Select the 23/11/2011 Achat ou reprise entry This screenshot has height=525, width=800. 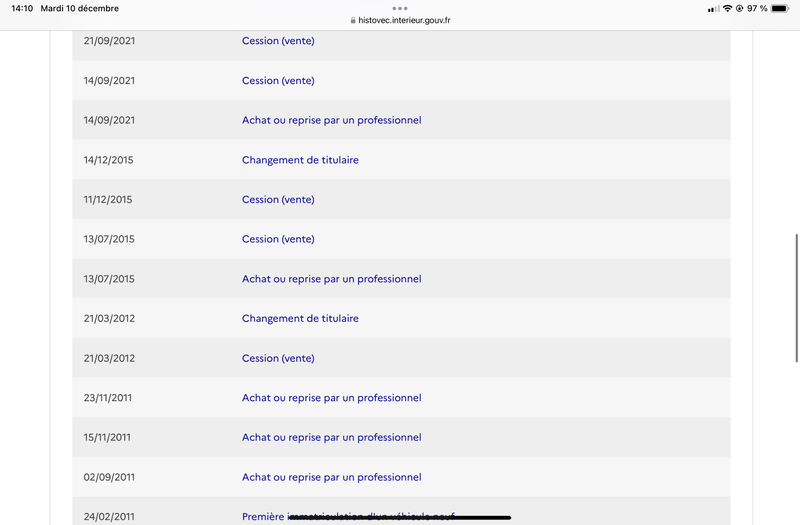[332, 397]
